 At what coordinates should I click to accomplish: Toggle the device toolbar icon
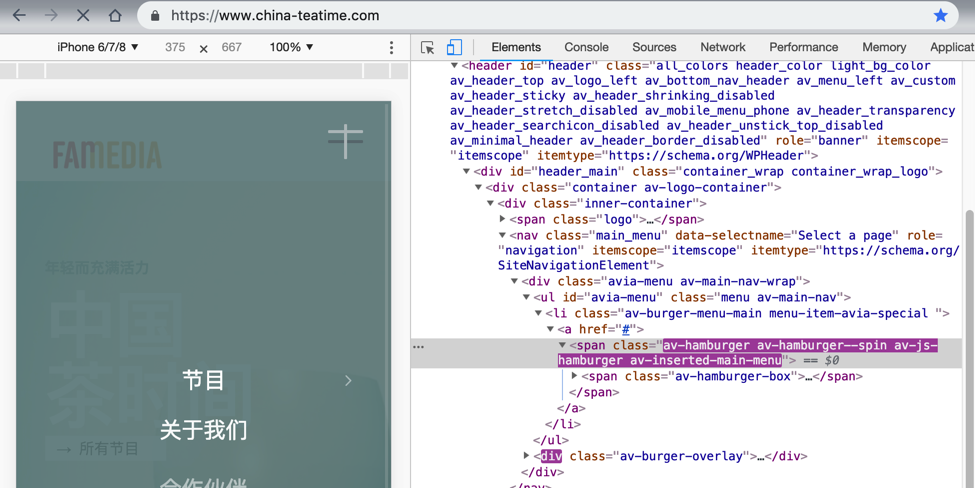455,47
